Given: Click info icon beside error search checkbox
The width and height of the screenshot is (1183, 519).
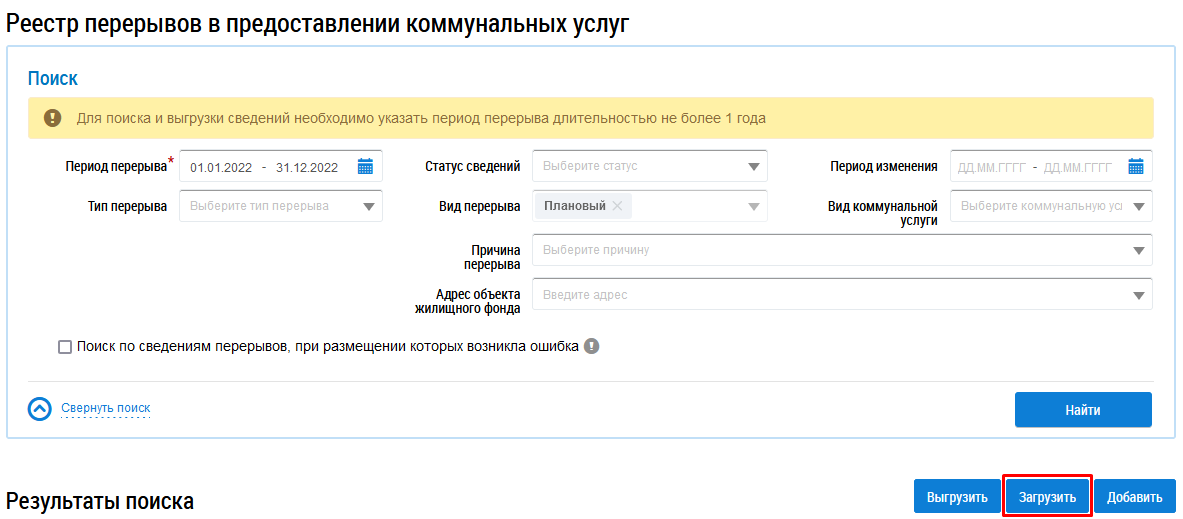Looking at the screenshot, I should (x=591, y=347).
